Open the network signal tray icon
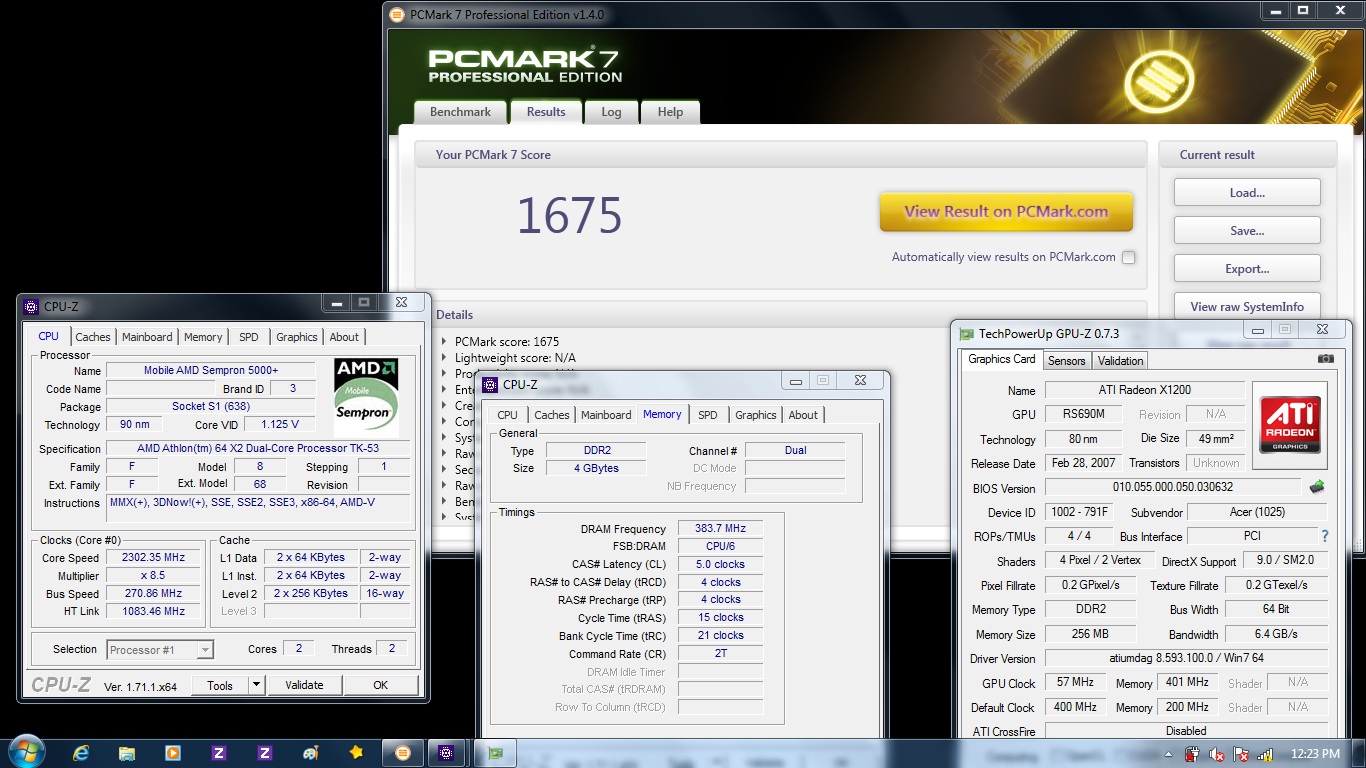1366x768 pixels. [x=1264, y=754]
